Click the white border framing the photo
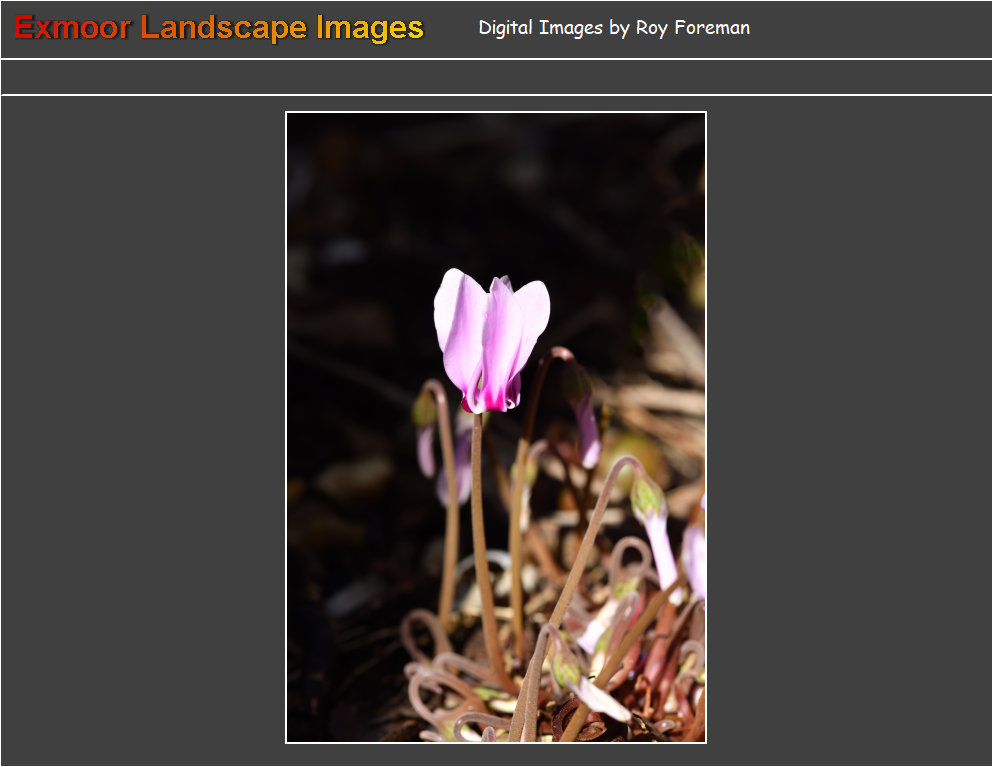Image resolution: width=993 pixels, height=767 pixels. pos(286,430)
